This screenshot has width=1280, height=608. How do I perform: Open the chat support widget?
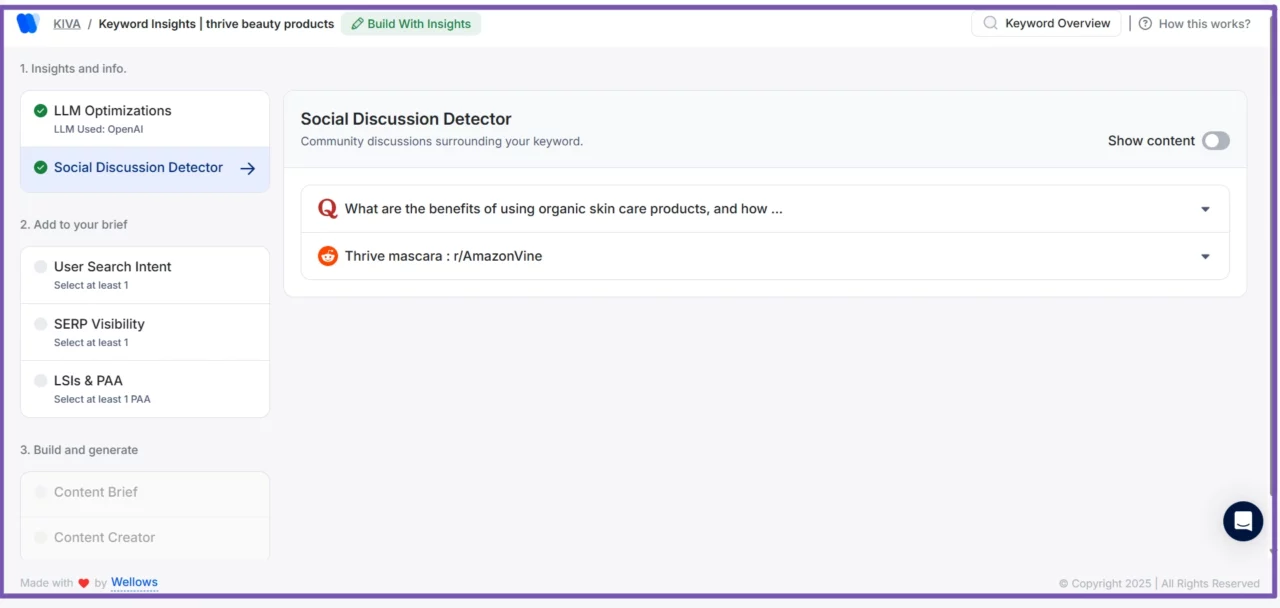point(1243,521)
